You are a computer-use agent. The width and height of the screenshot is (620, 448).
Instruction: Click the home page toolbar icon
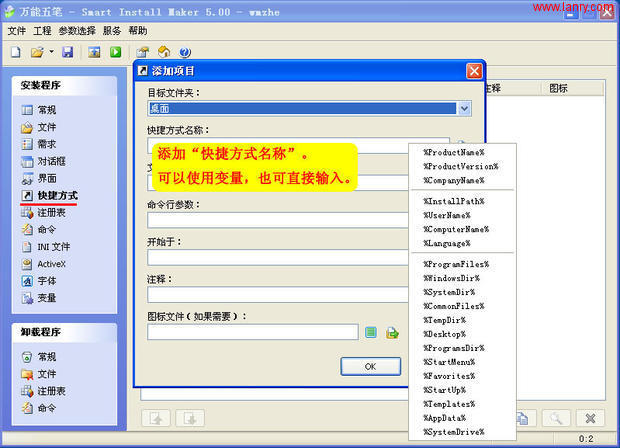pyautogui.click(x=164, y=52)
